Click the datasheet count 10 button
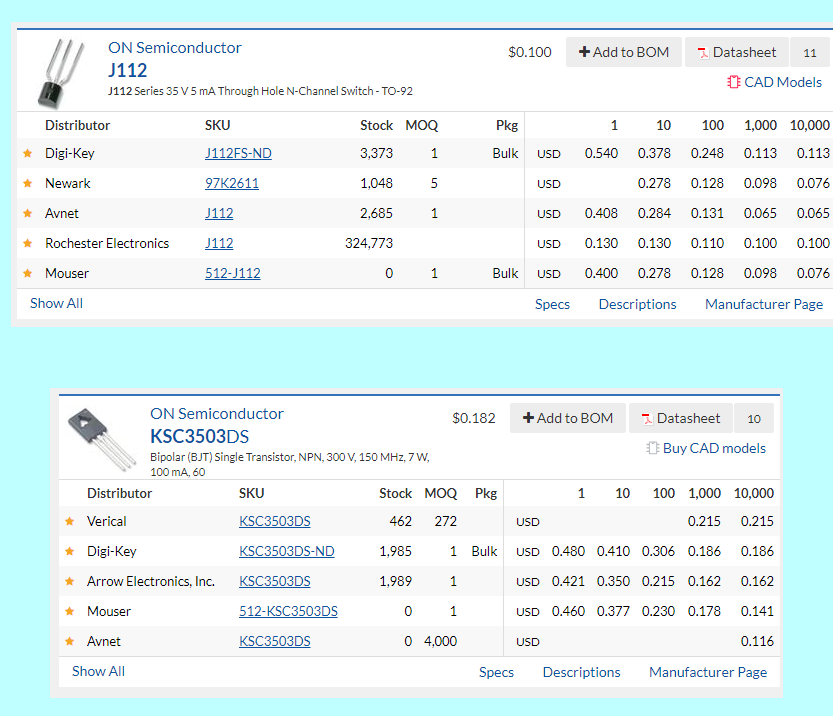Screen dimensions: 833x716 [x=754, y=418]
